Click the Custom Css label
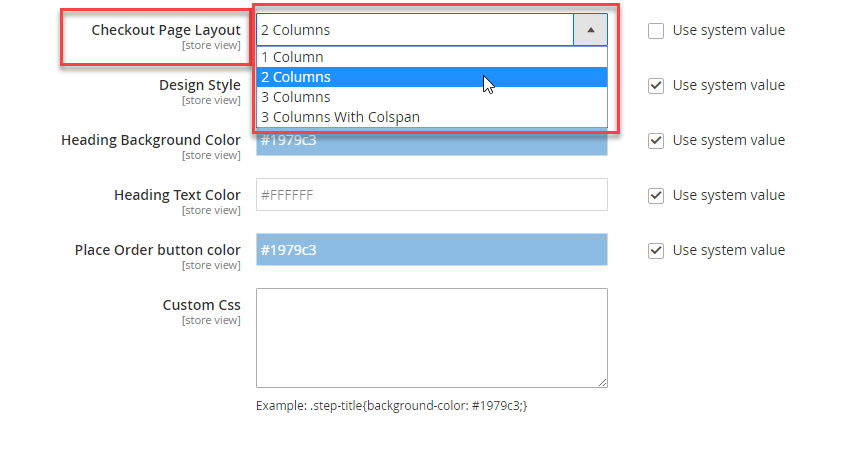Viewport: 863px width, 453px height. pos(201,305)
